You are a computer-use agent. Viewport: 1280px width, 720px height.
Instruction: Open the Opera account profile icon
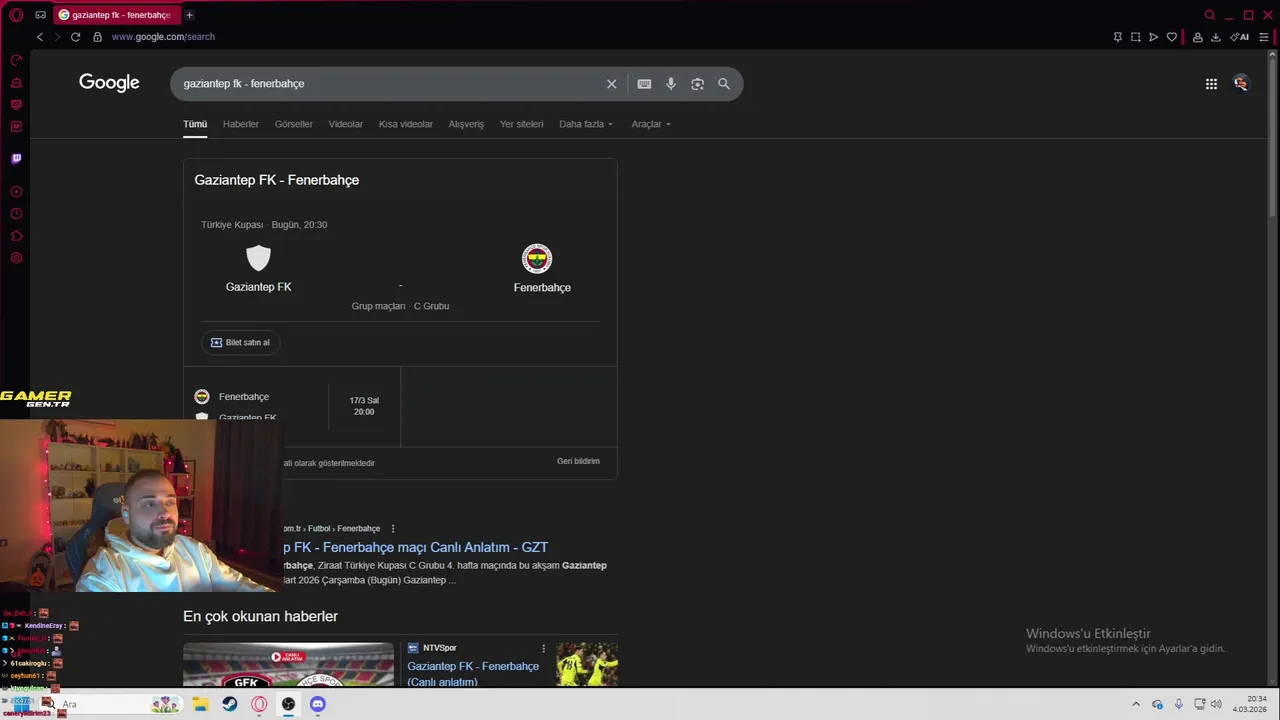coord(1197,37)
